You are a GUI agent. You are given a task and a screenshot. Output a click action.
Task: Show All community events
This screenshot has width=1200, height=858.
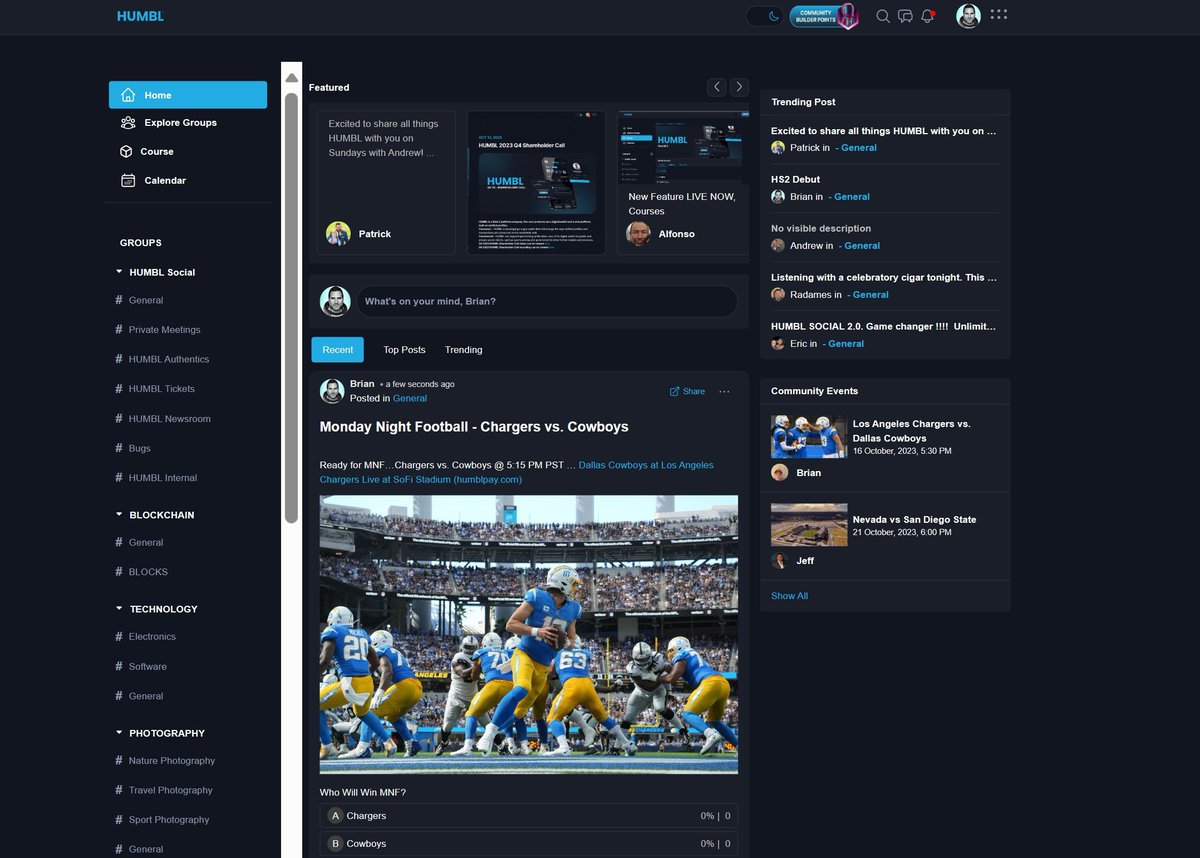coord(789,595)
